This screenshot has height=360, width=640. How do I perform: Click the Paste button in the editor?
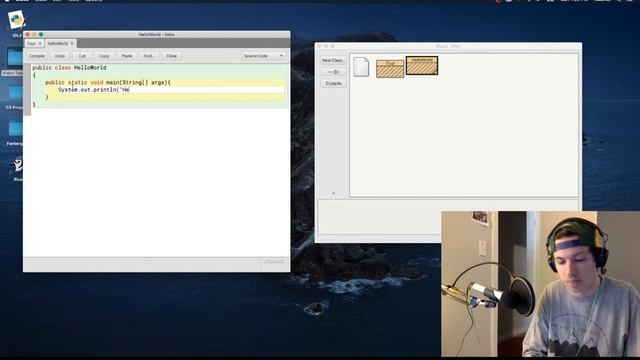click(127, 56)
